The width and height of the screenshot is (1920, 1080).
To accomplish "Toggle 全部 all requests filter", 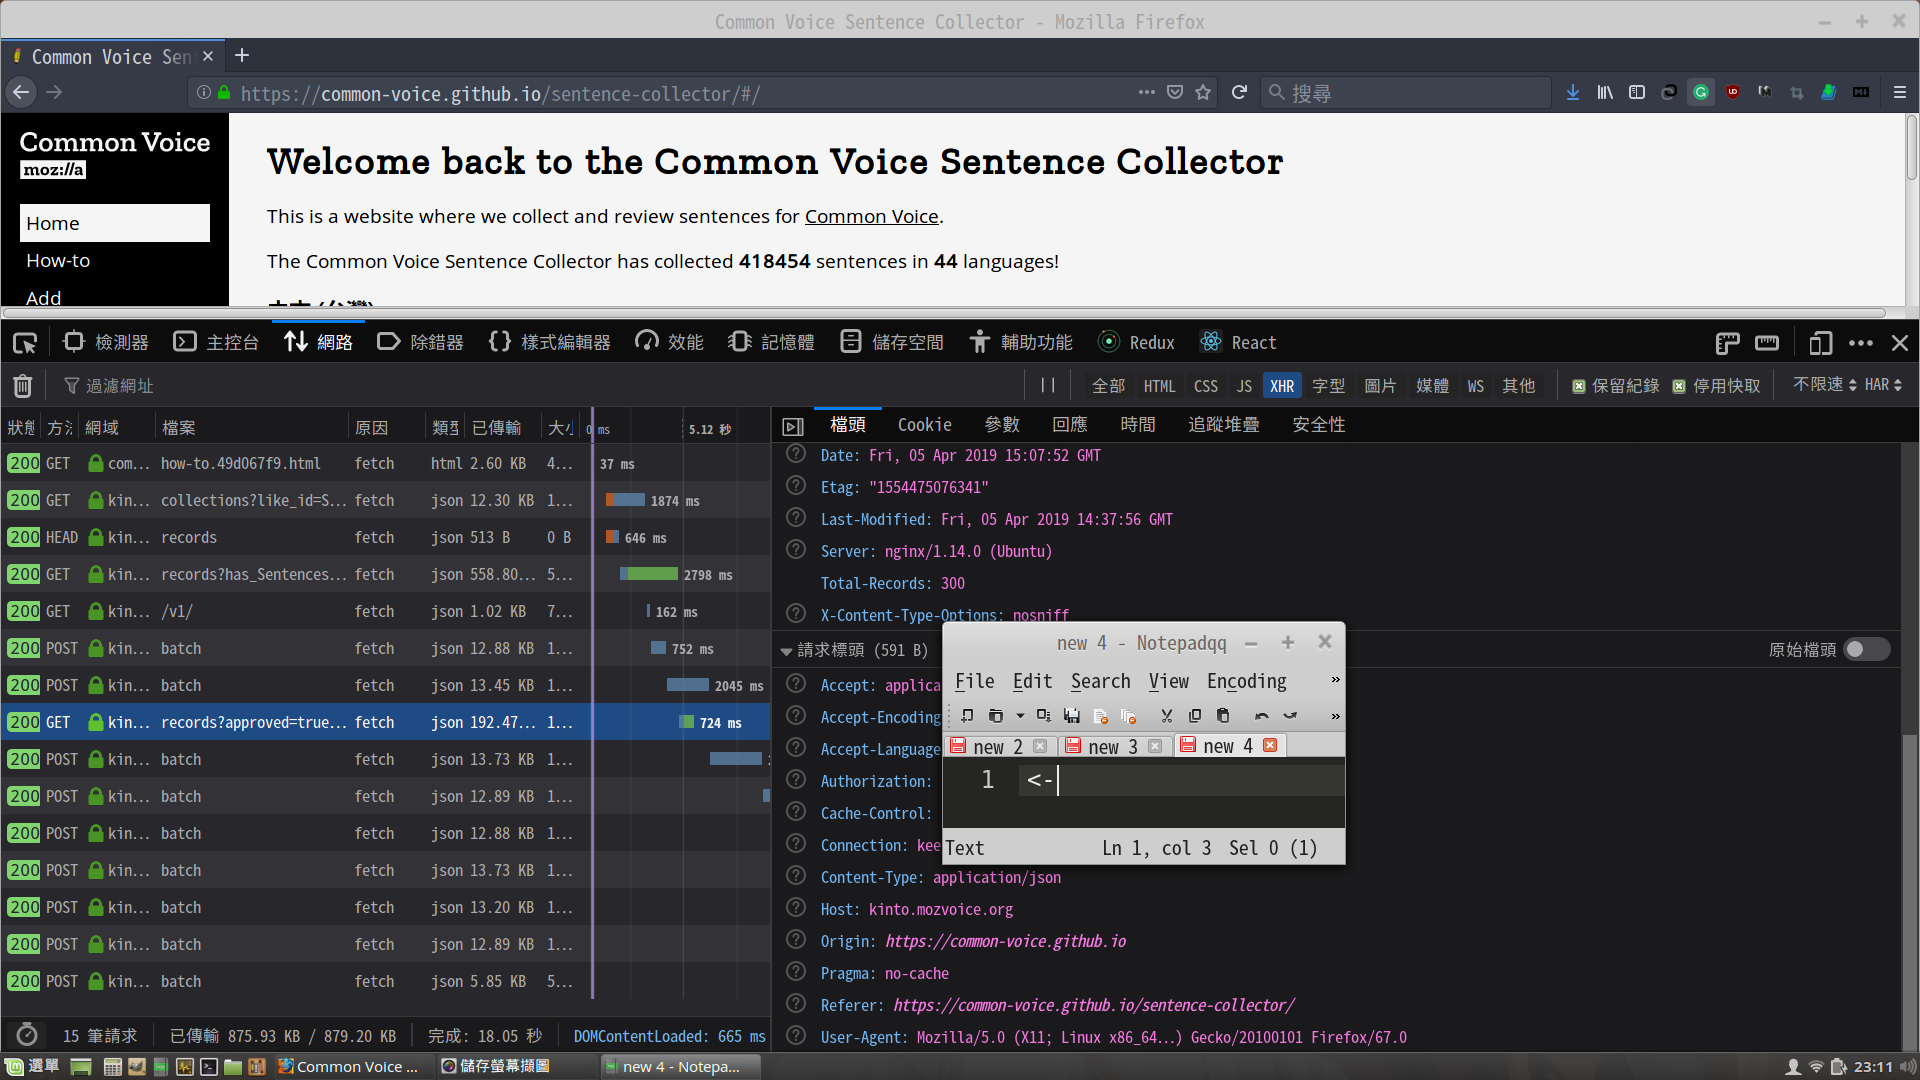I will (x=1108, y=386).
